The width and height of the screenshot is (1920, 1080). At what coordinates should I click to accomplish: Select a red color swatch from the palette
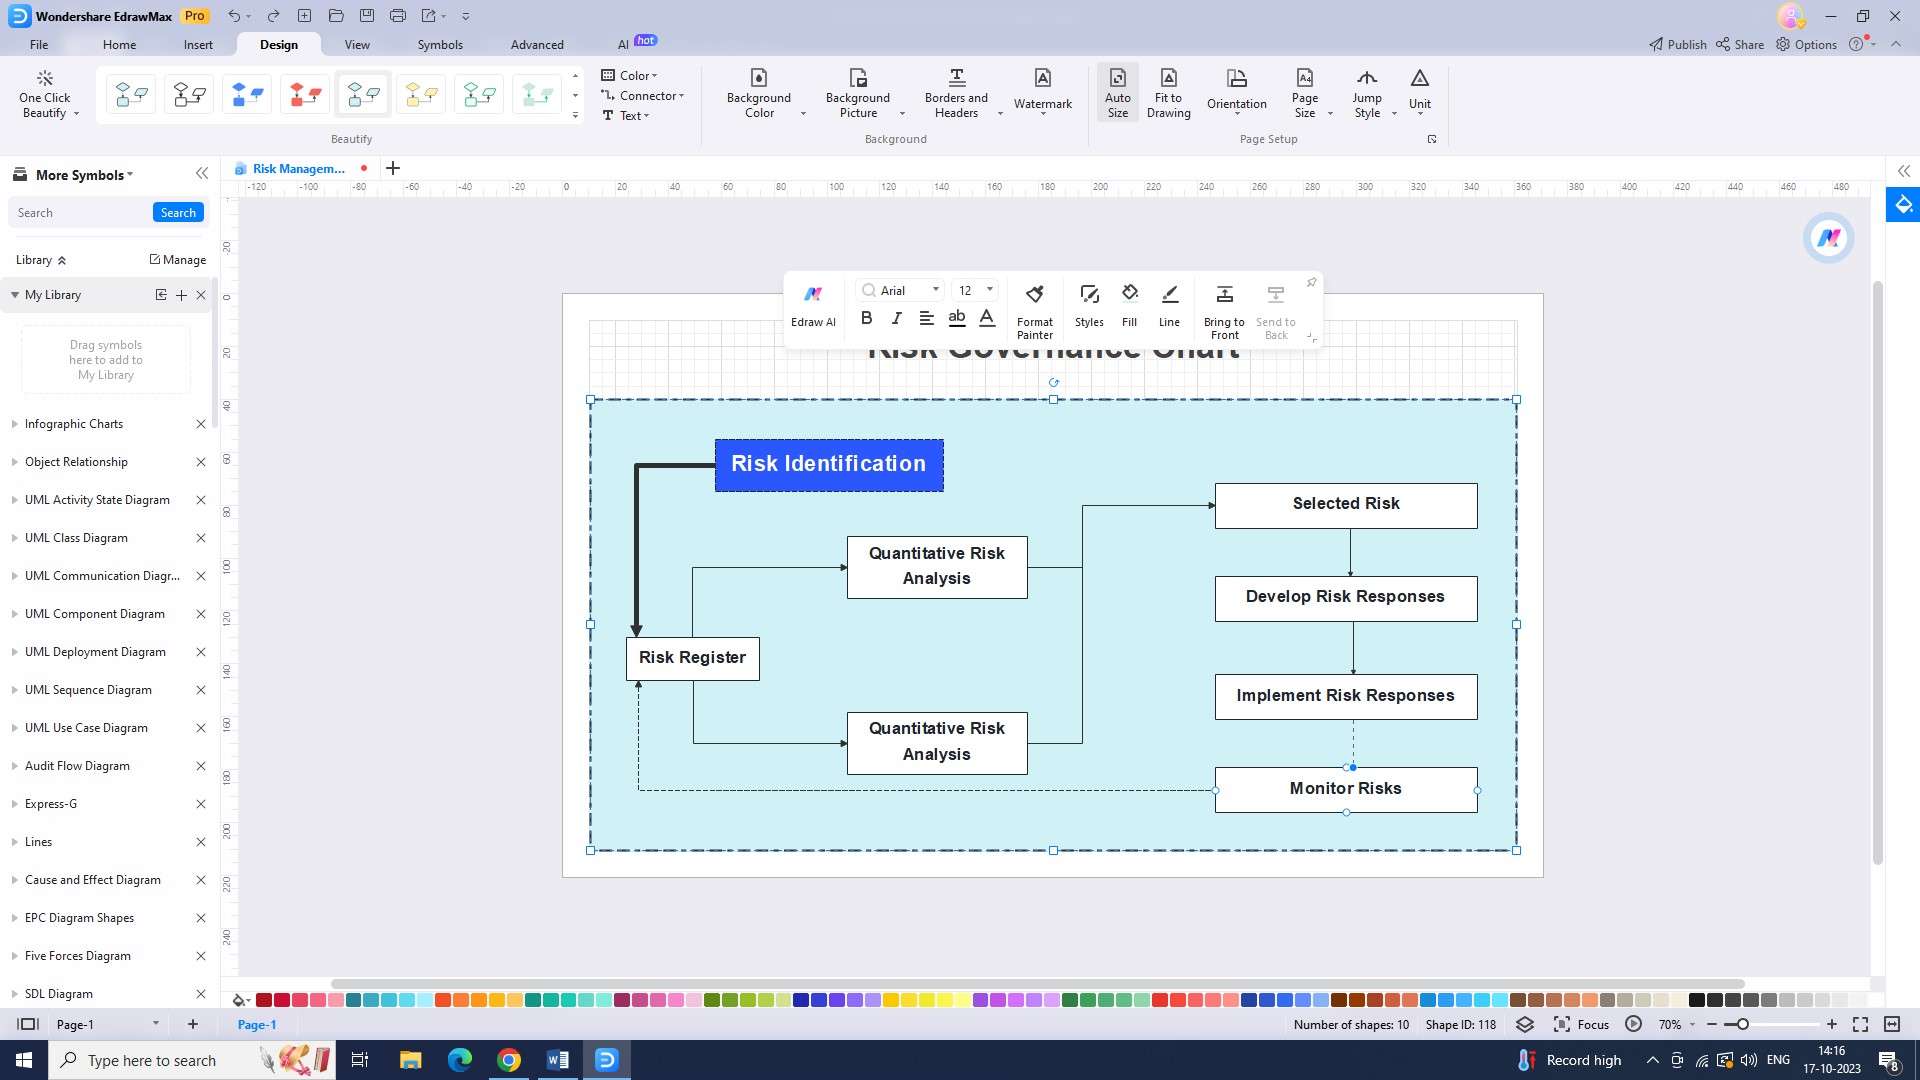(x=262, y=1000)
